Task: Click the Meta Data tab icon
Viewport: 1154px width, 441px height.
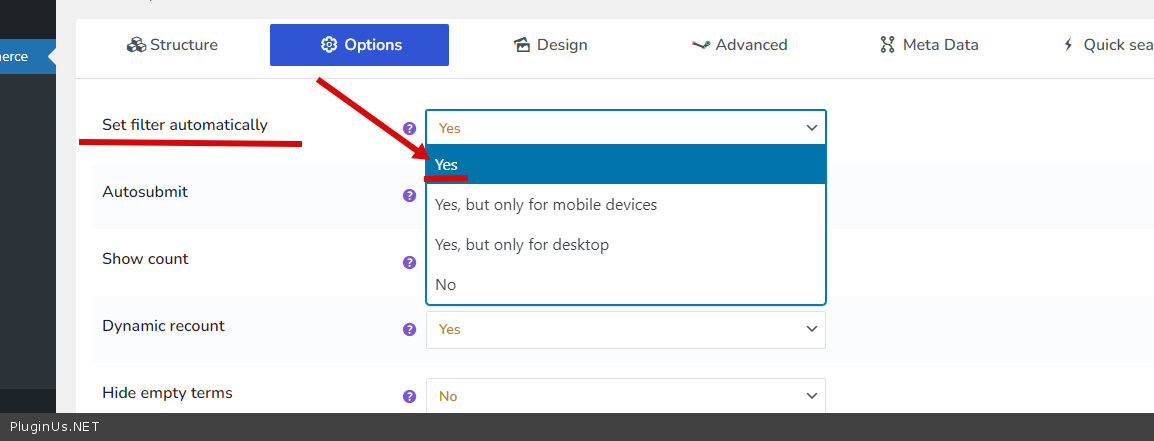Action: [x=887, y=45]
